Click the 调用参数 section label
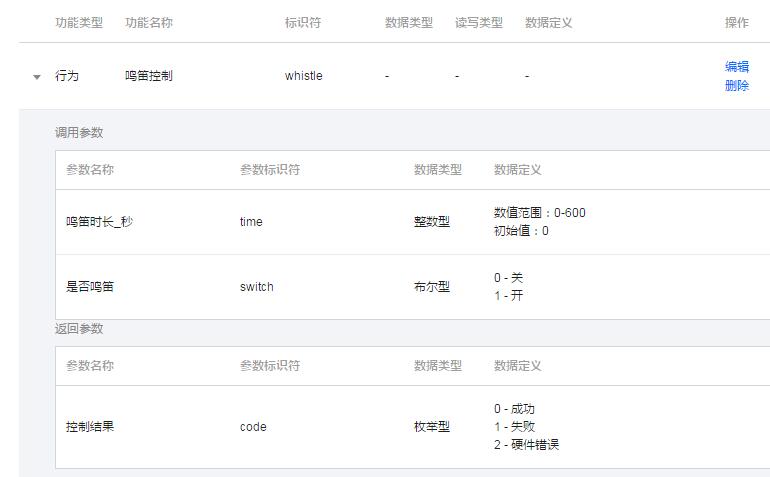 pos(78,133)
